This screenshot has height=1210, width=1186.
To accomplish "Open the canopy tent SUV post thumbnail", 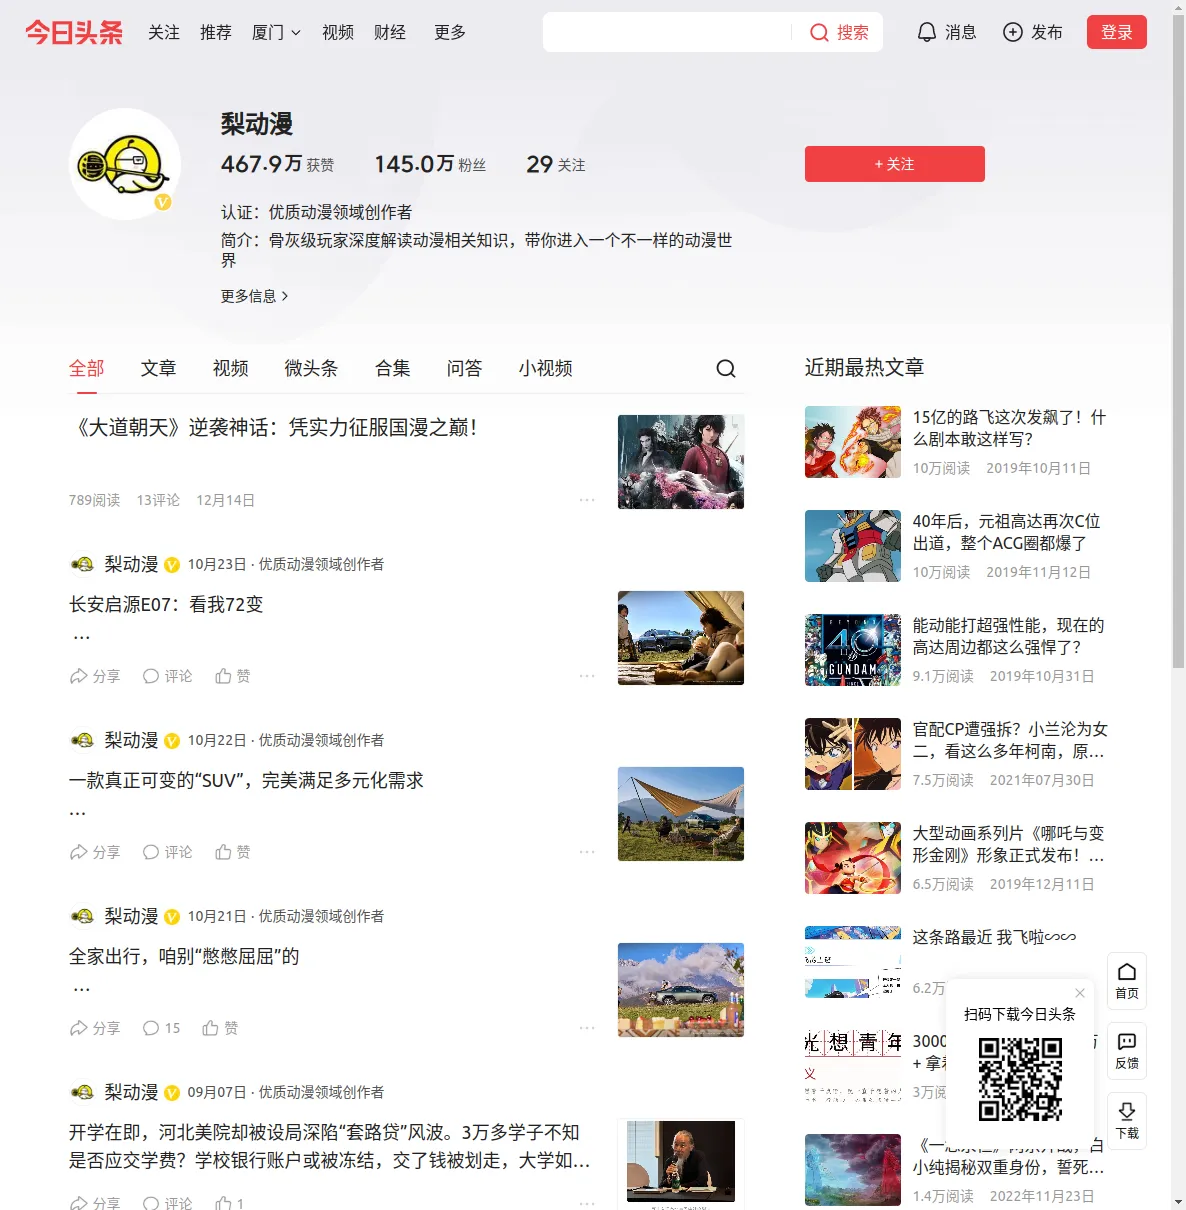I will coord(681,814).
